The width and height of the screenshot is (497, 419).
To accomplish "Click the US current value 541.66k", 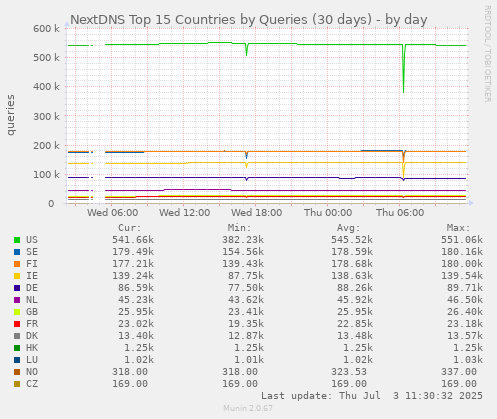I will (133, 240).
